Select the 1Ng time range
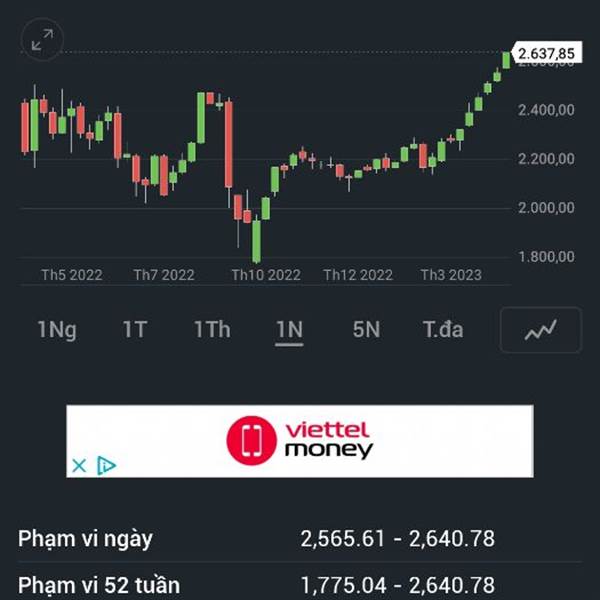This screenshot has width=600, height=600. (x=57, y=330)
